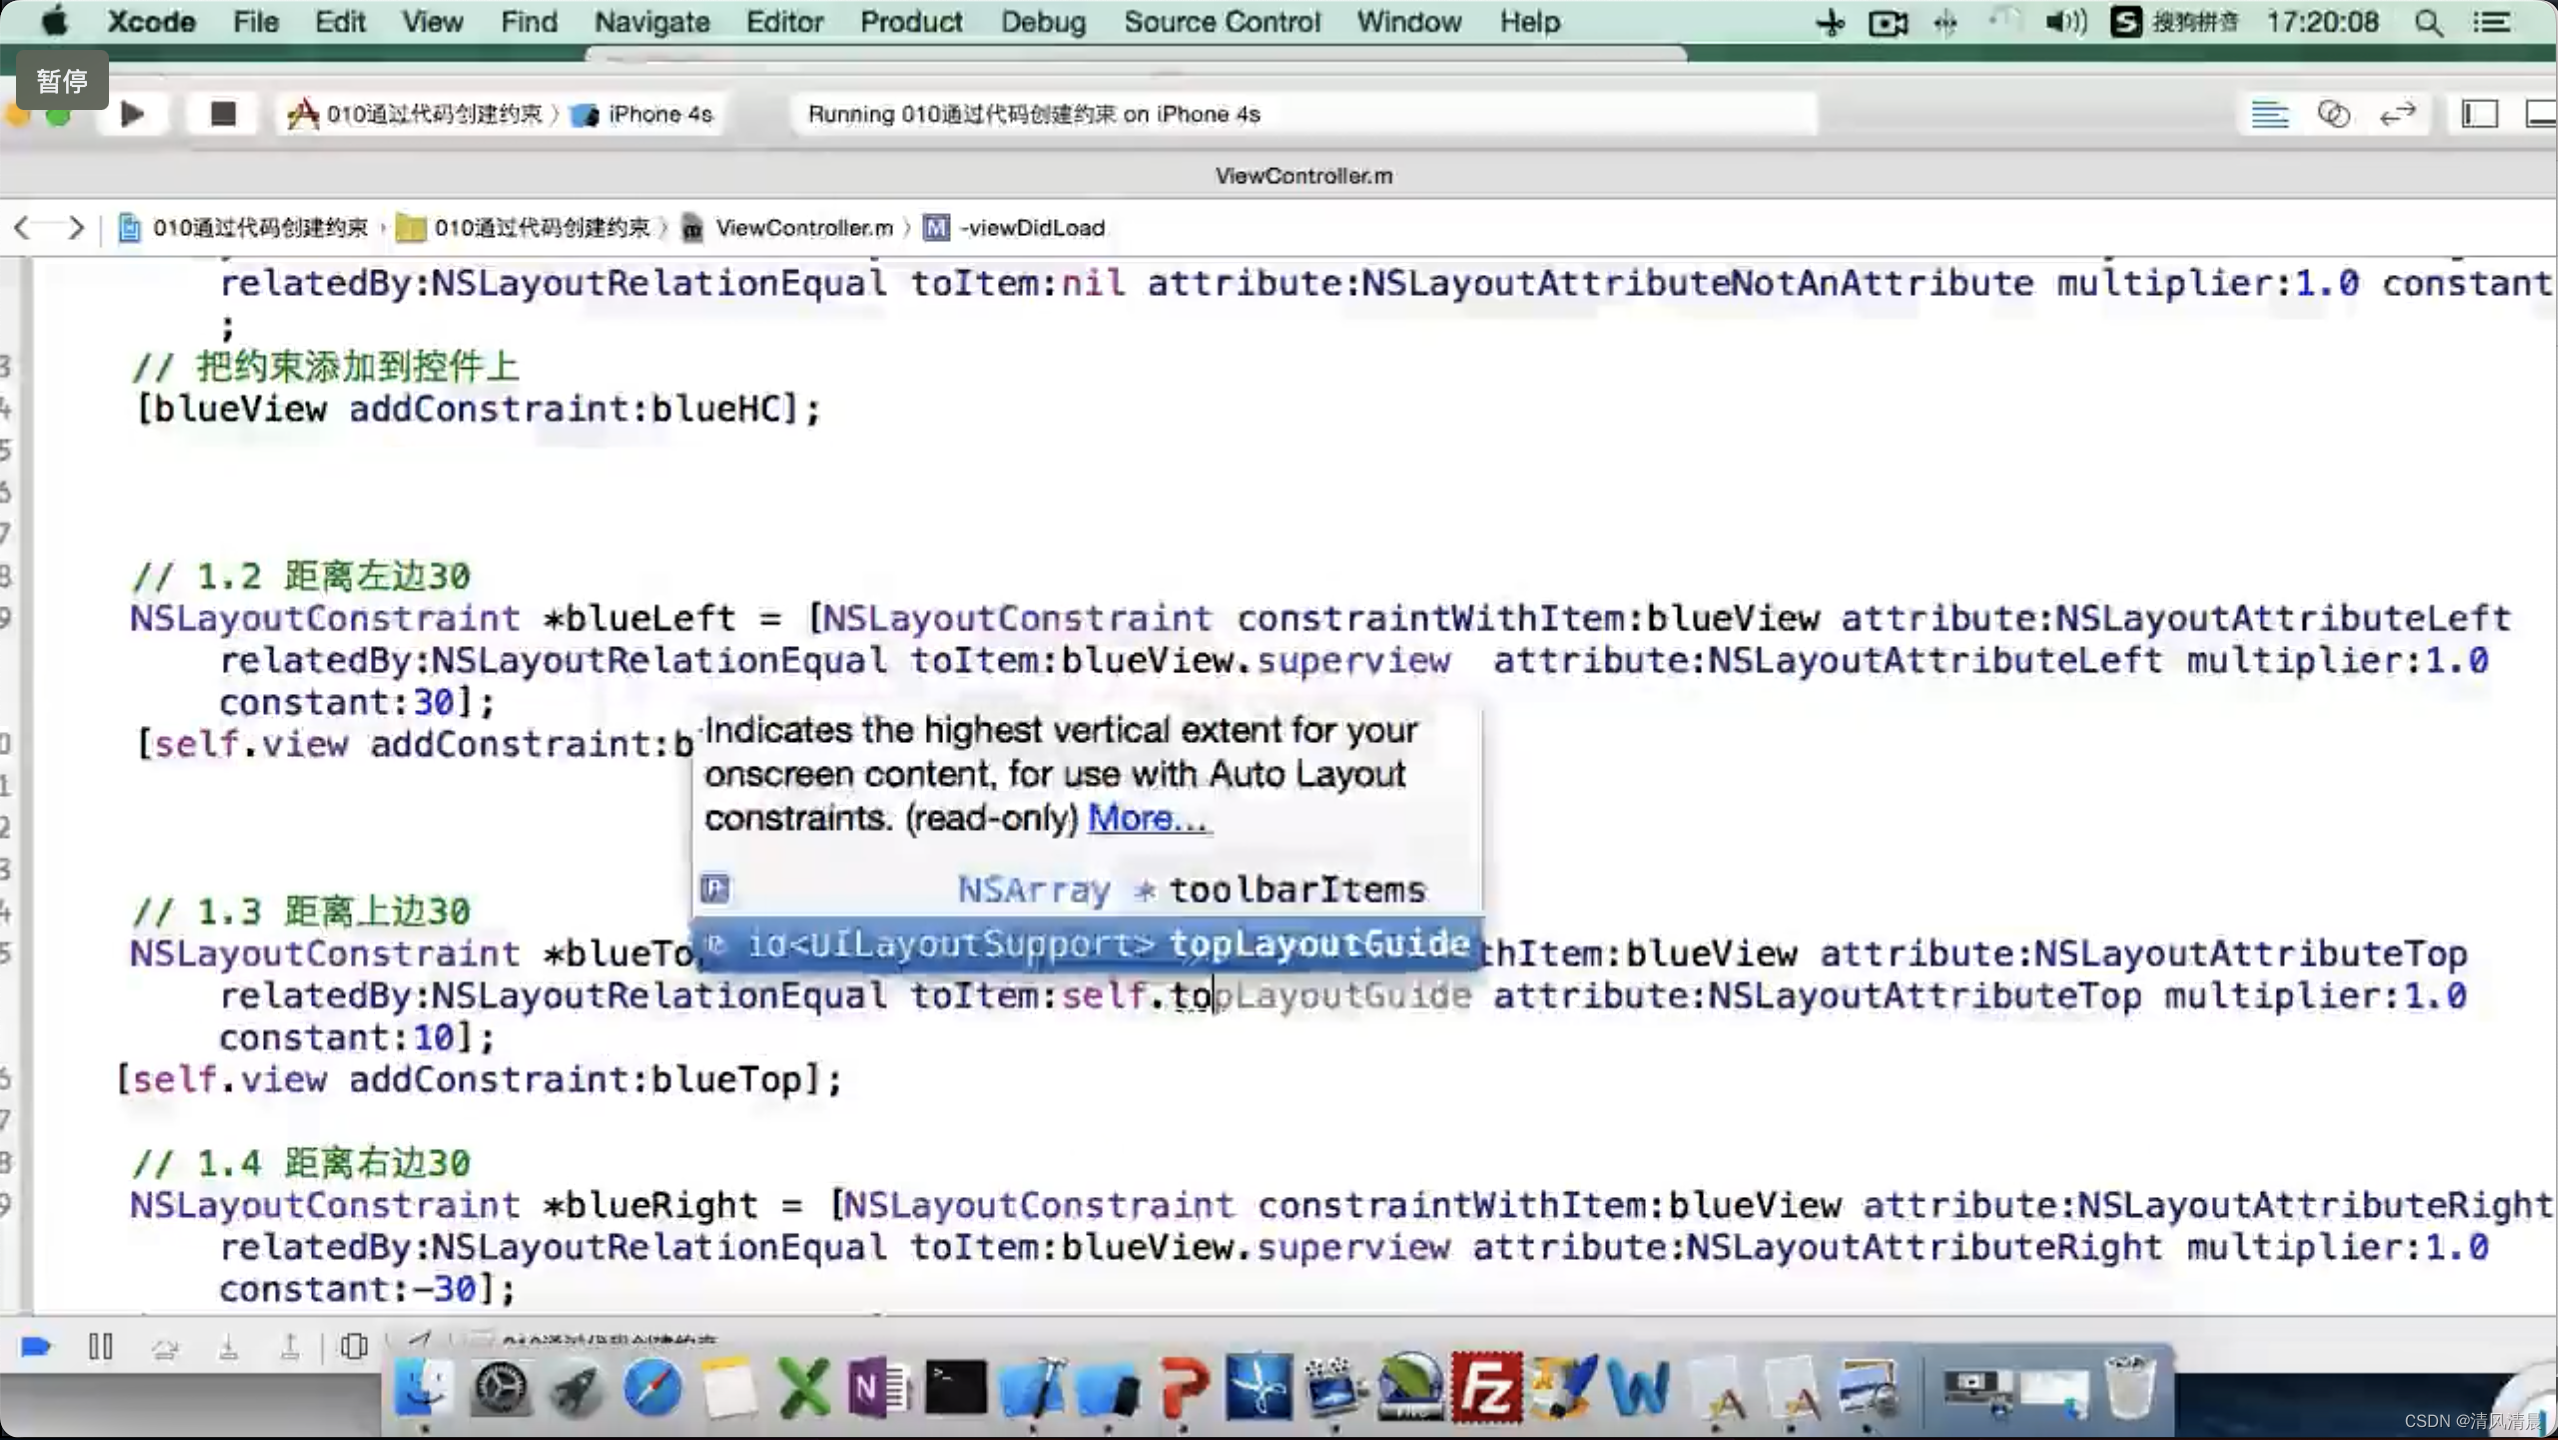Show the Version editor
The width and height of the screenshot is (2558, 1440).
(2397, 114)
